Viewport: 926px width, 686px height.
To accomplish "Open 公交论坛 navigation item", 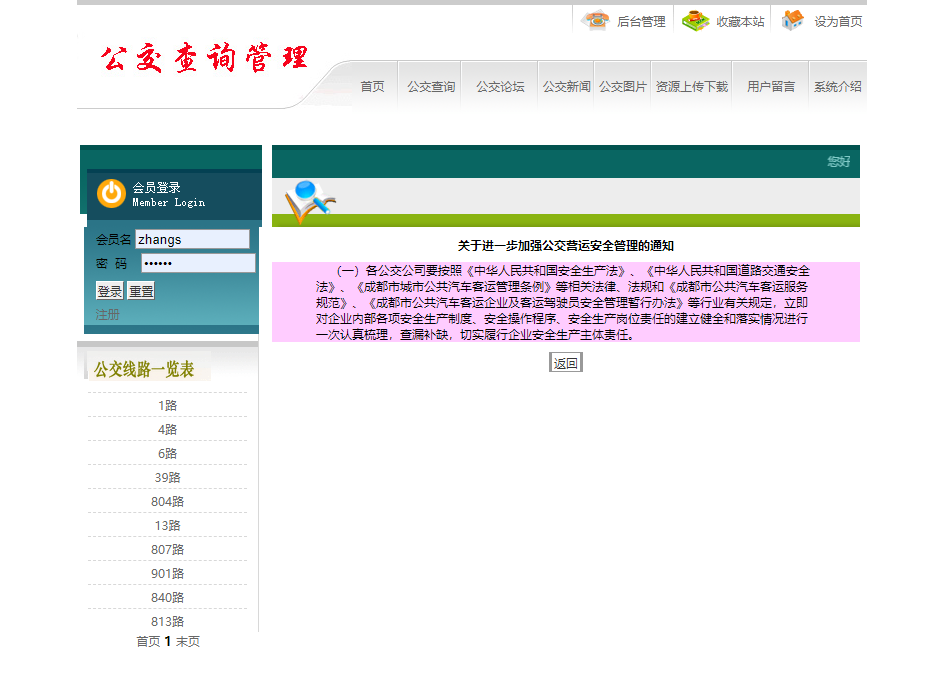I will (500, 87).
